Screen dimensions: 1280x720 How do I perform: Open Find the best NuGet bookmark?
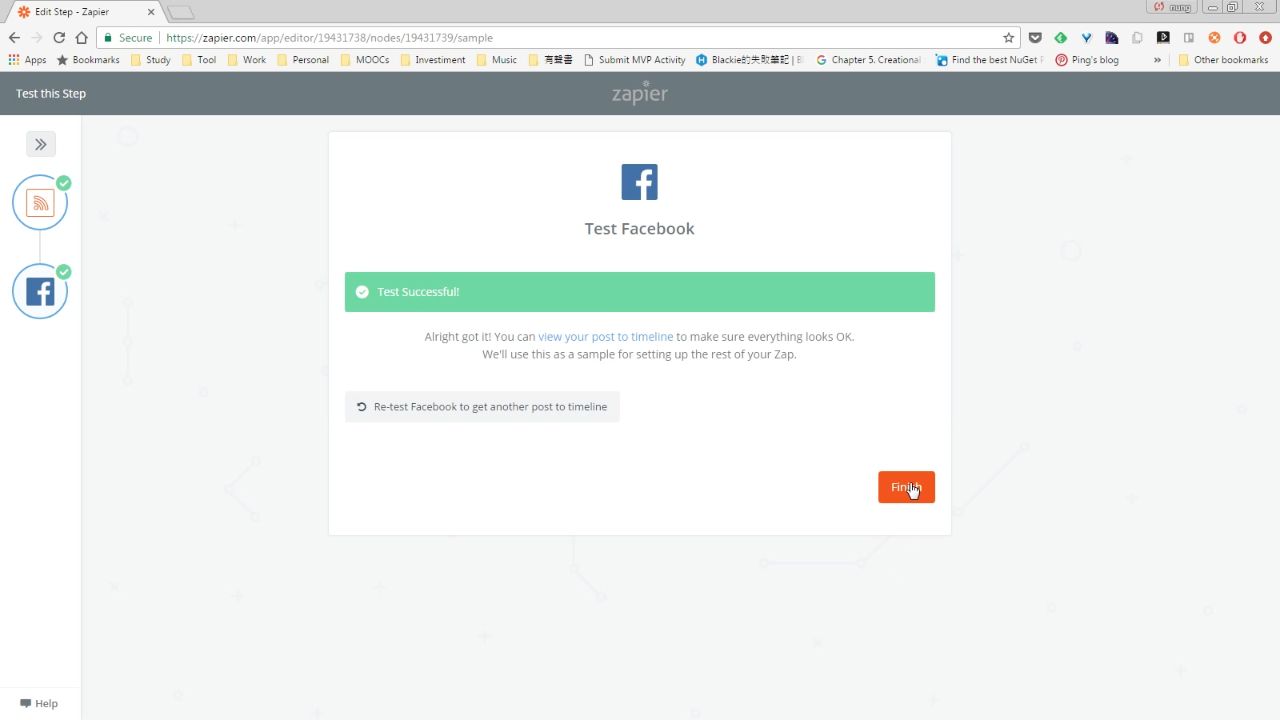coord(989,60)
